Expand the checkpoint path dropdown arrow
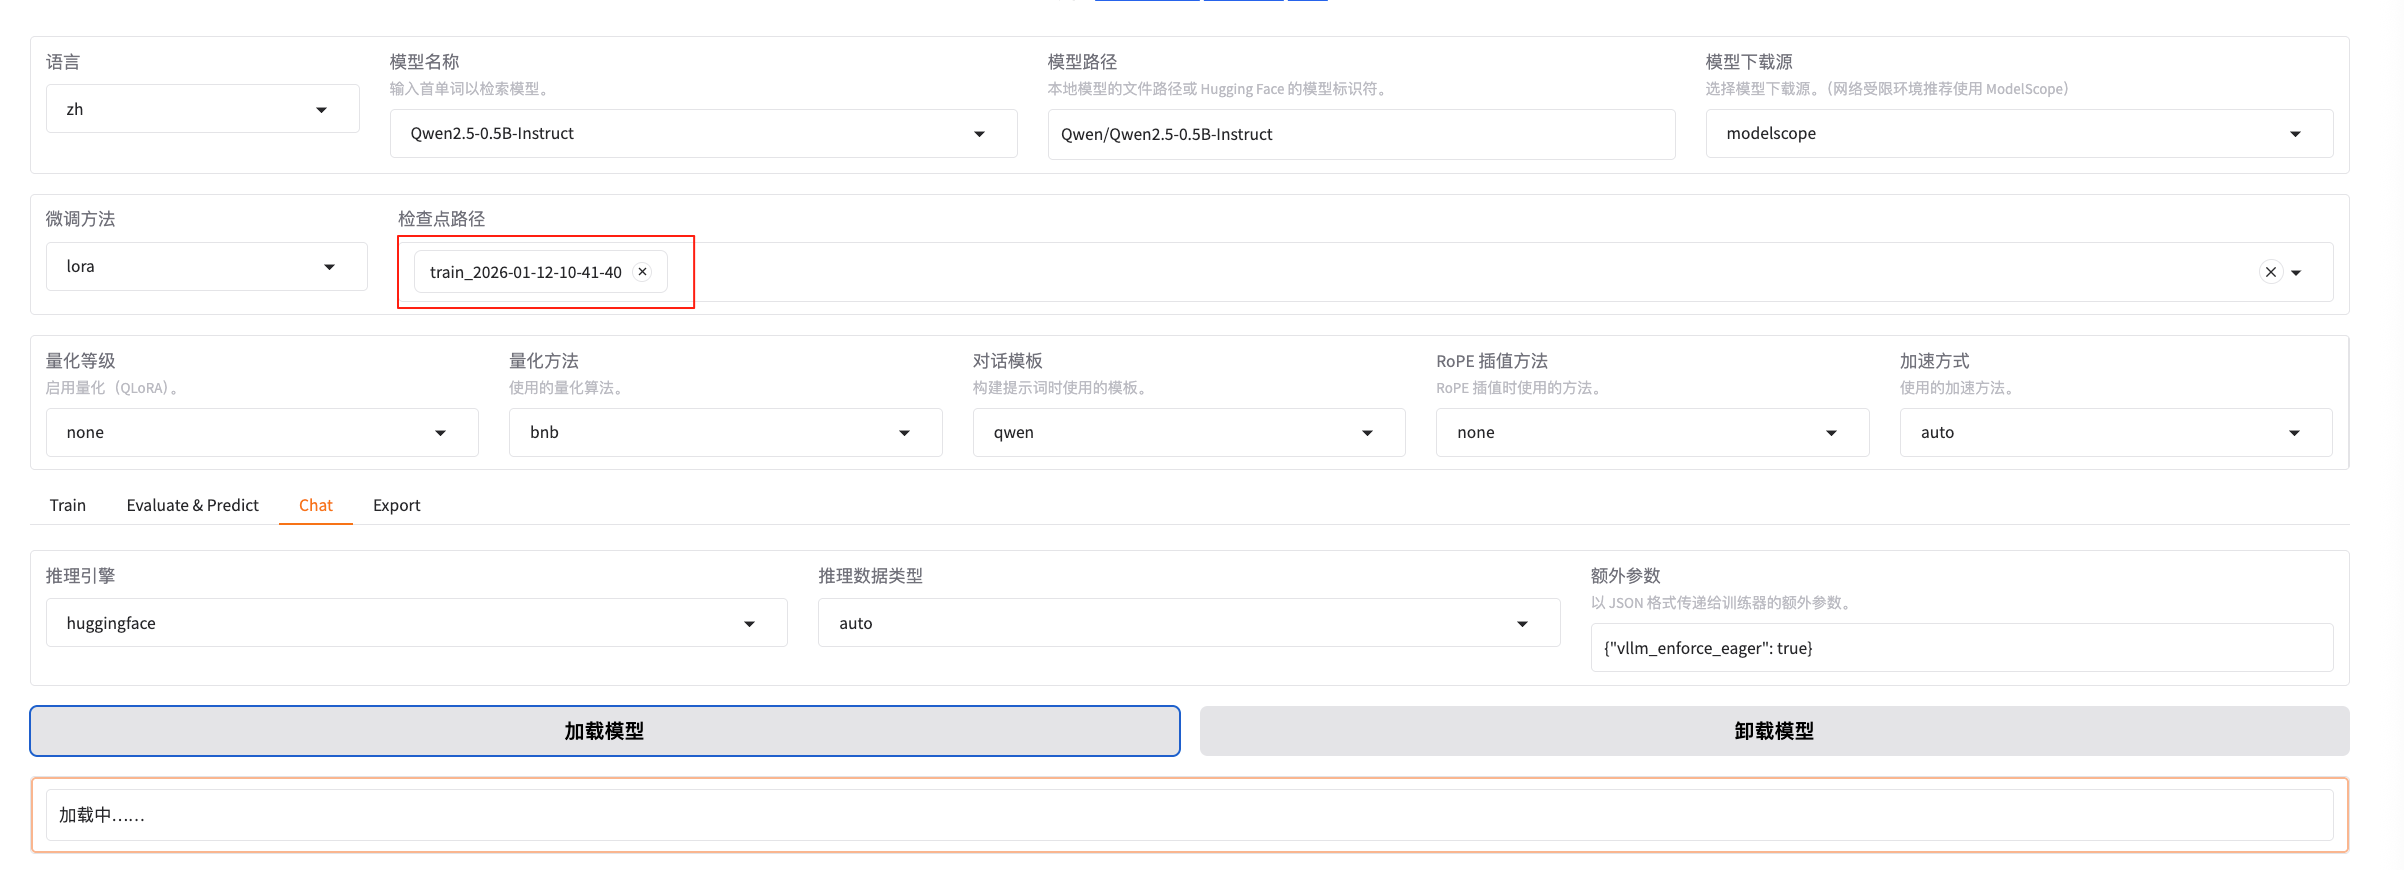 (2297, 272)
